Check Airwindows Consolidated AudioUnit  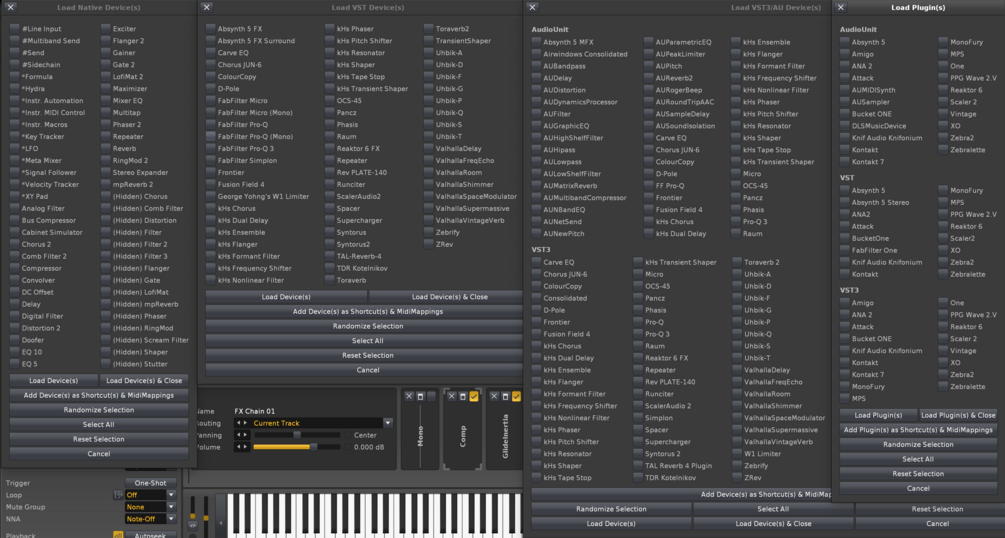536,54
